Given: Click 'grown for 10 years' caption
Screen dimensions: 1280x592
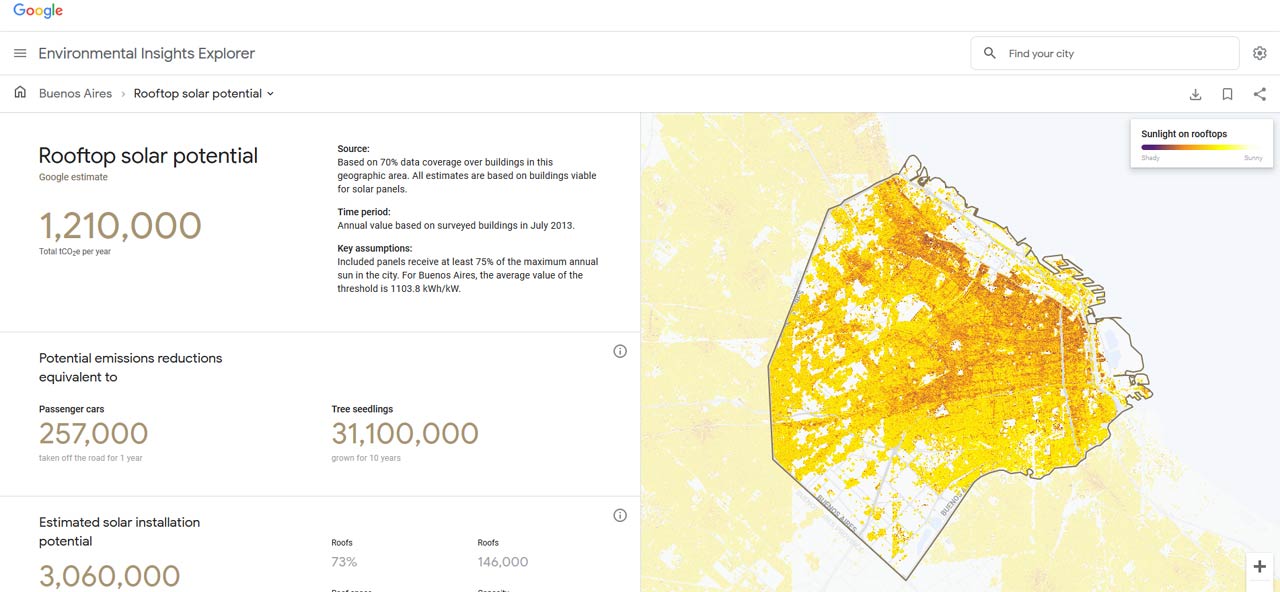Looking at the screenshot, I should [x=366, y=458].
